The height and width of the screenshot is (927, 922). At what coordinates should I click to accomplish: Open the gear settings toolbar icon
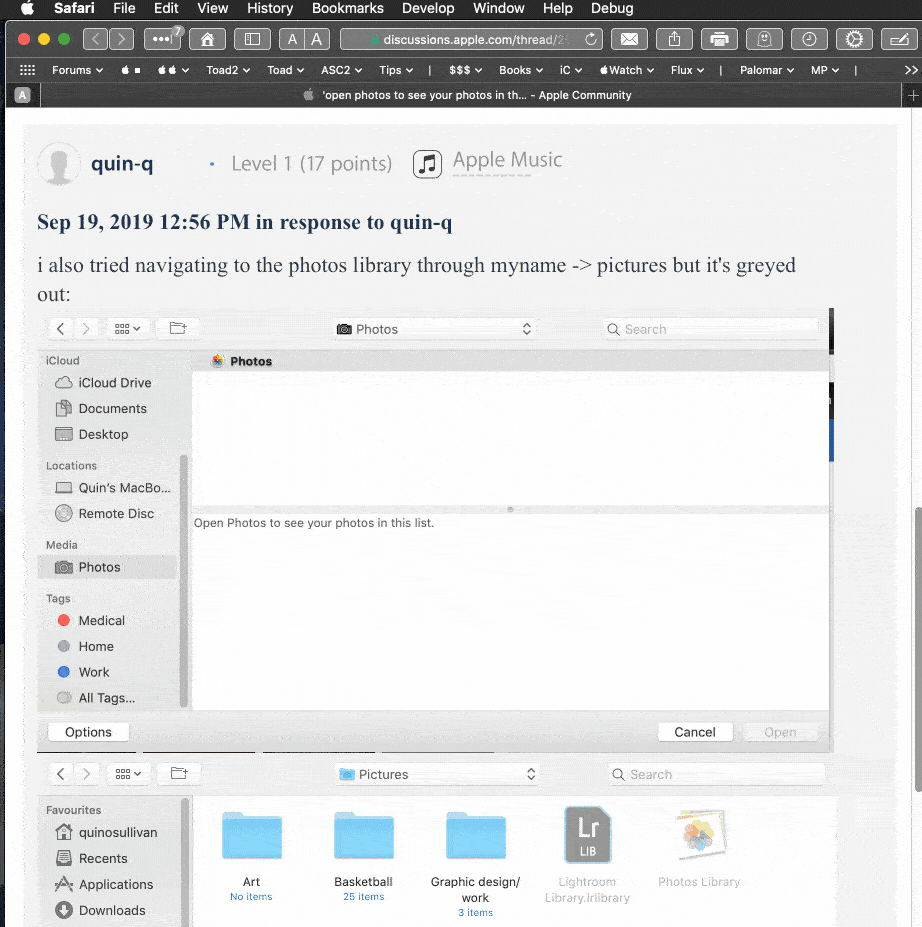pyautogui.click(x=854, y=40)
